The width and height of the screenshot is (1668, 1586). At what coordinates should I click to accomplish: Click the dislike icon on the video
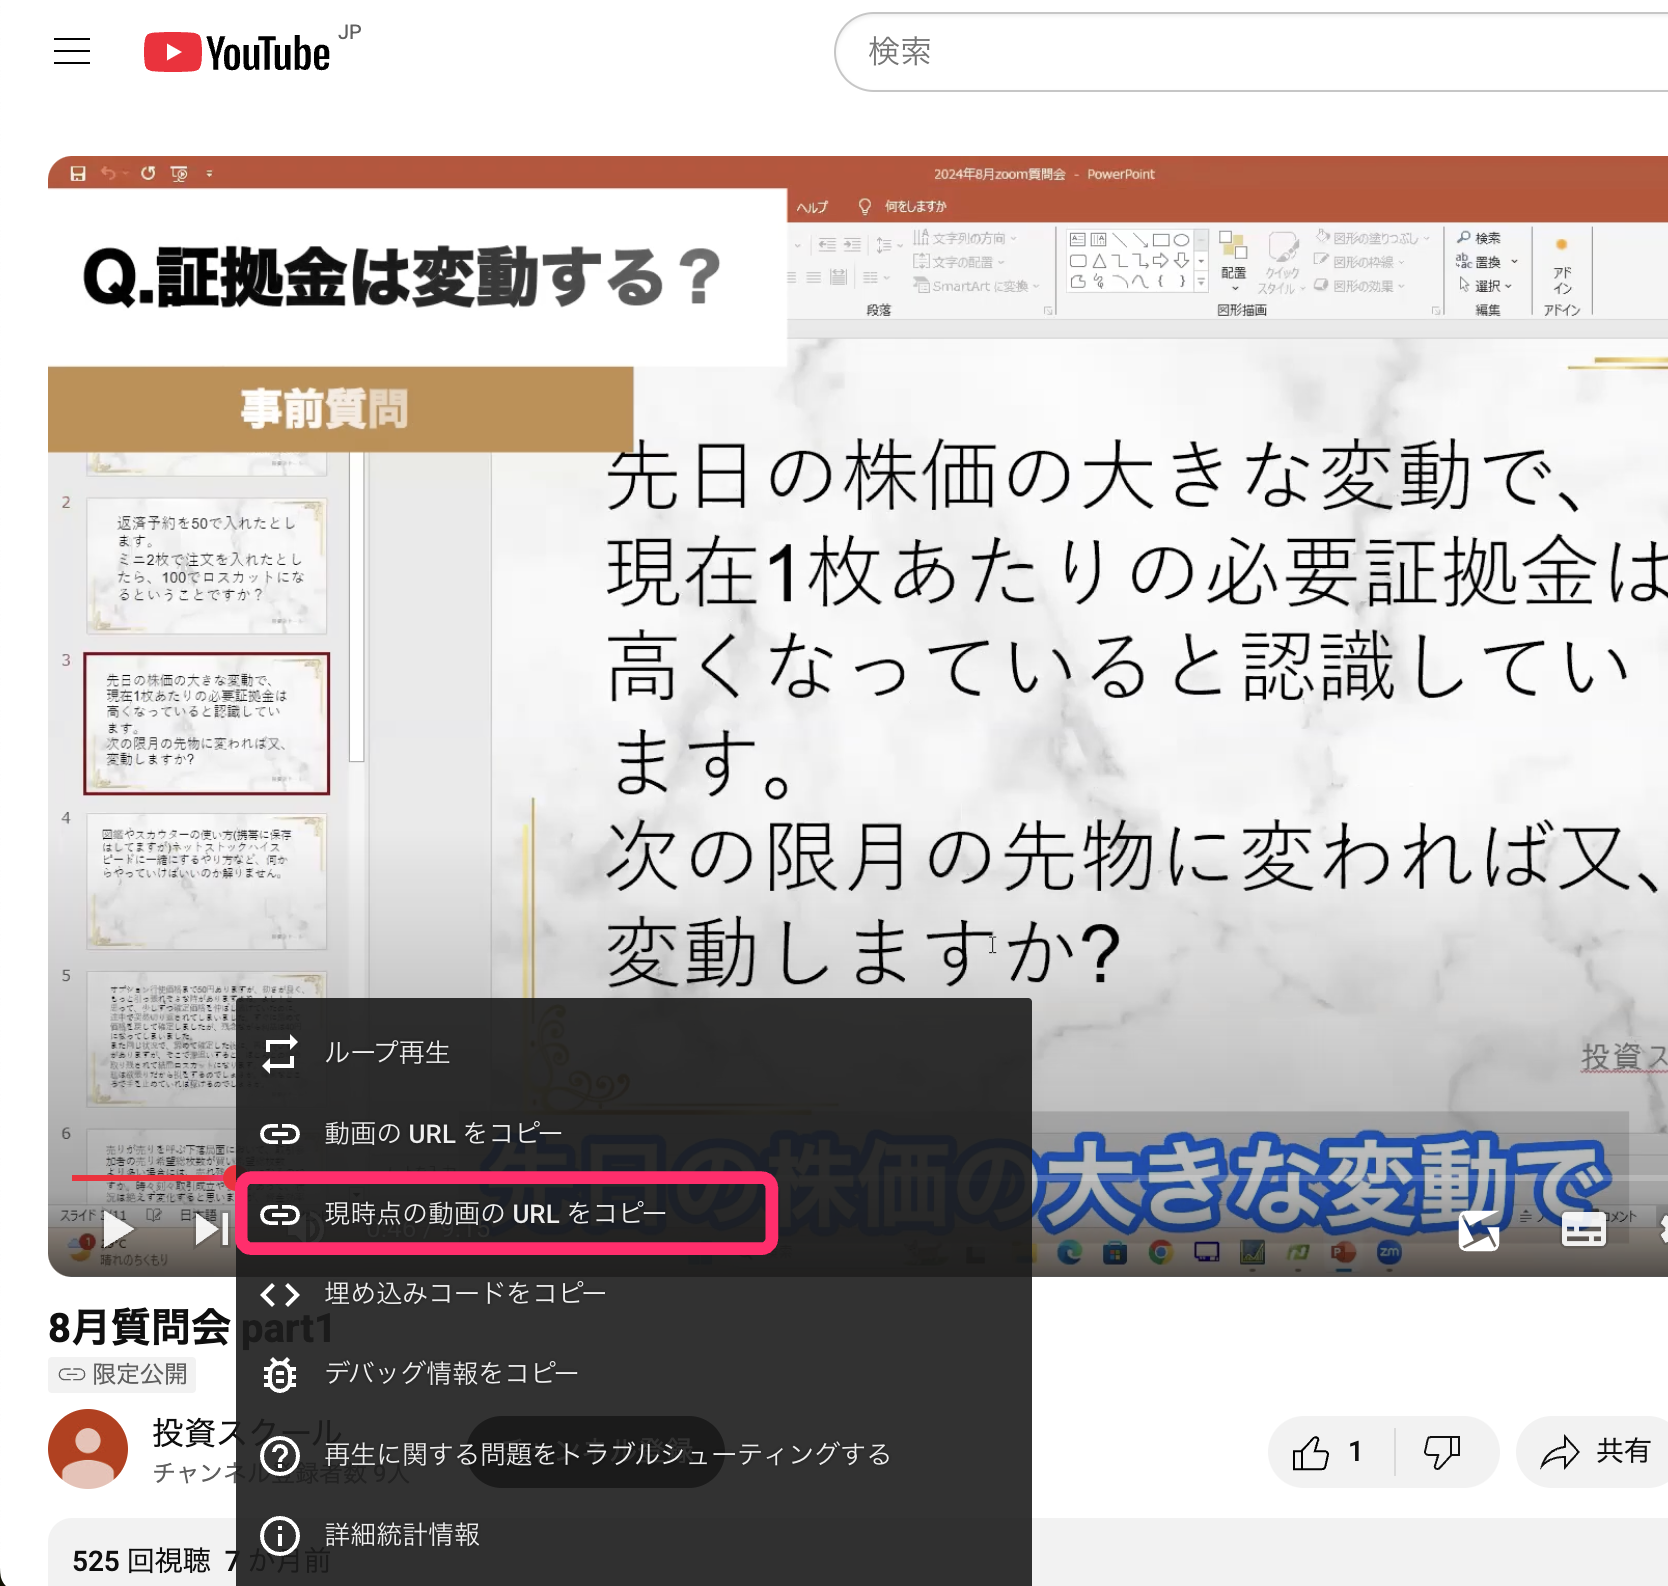(x=1443, y=1451)
